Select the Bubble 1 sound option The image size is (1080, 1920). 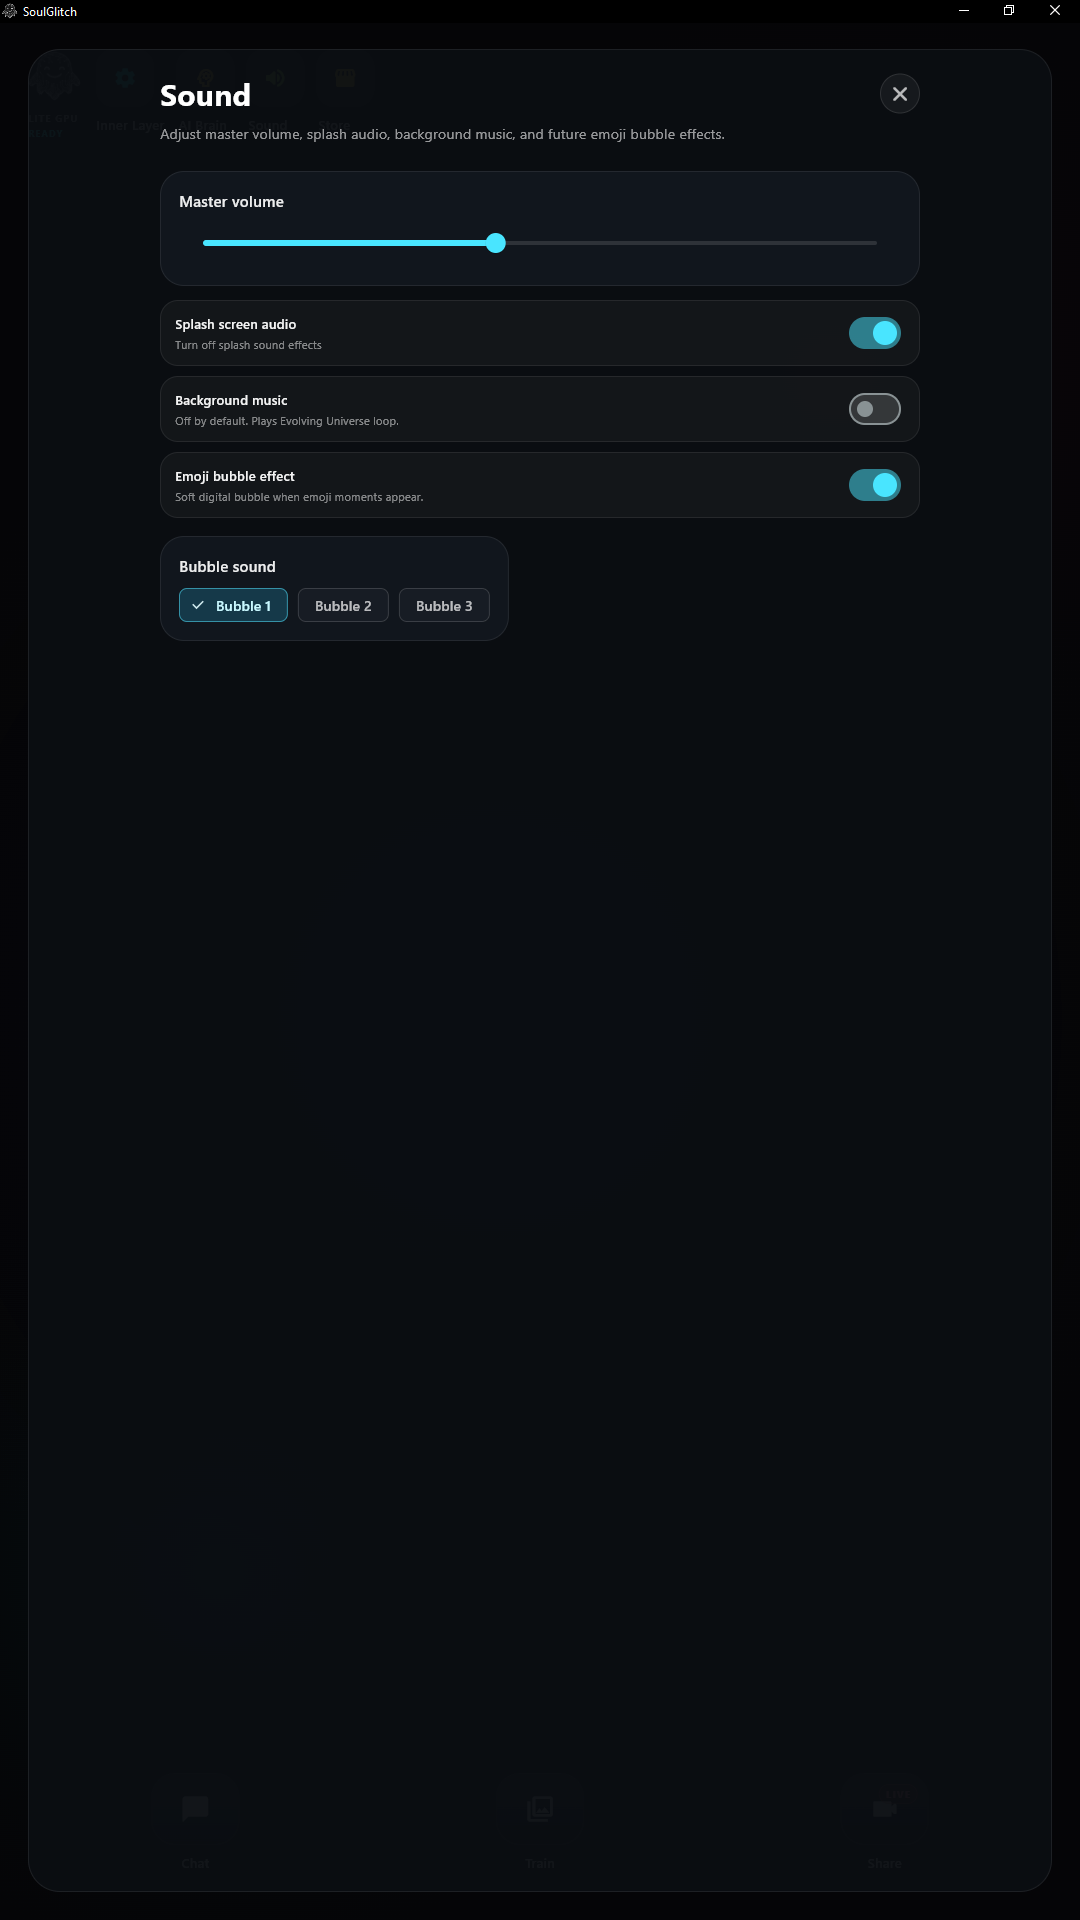tap(233, 605)
